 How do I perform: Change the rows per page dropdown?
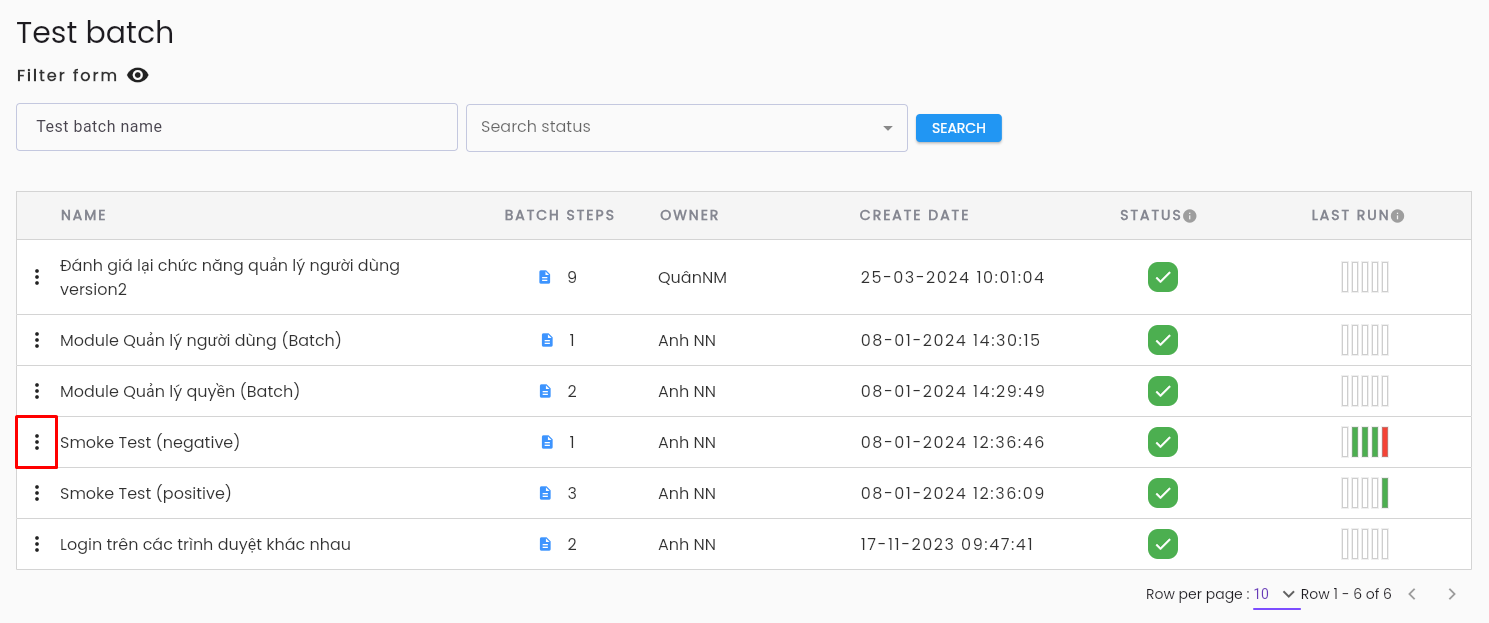(1277, 594)
